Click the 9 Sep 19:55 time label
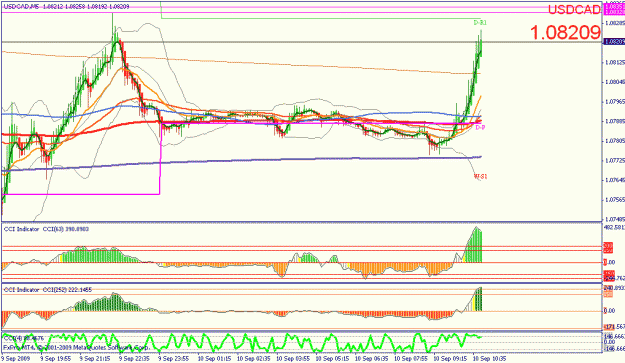 pyautogui.click(x=55, y=359)
